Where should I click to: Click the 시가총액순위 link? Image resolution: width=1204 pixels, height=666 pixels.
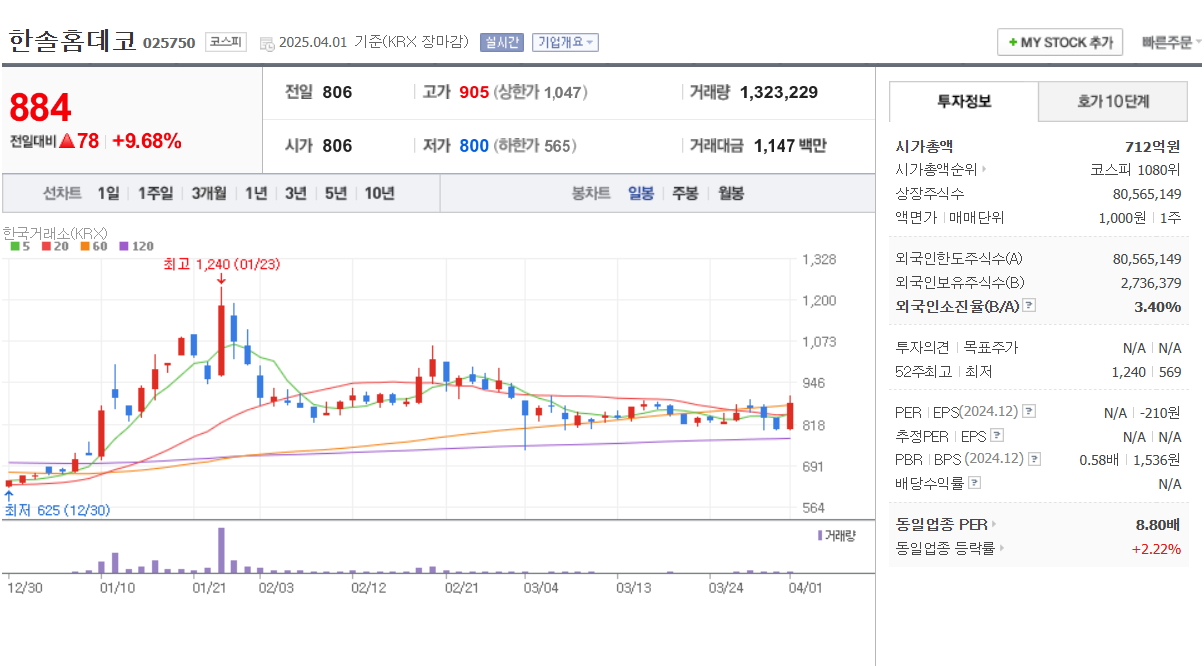click(936, 169)
